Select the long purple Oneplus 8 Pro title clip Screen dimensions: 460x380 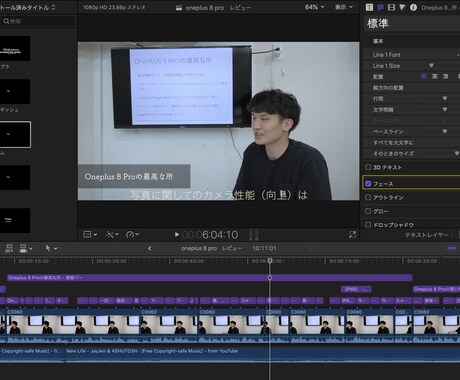coord(209,277)
